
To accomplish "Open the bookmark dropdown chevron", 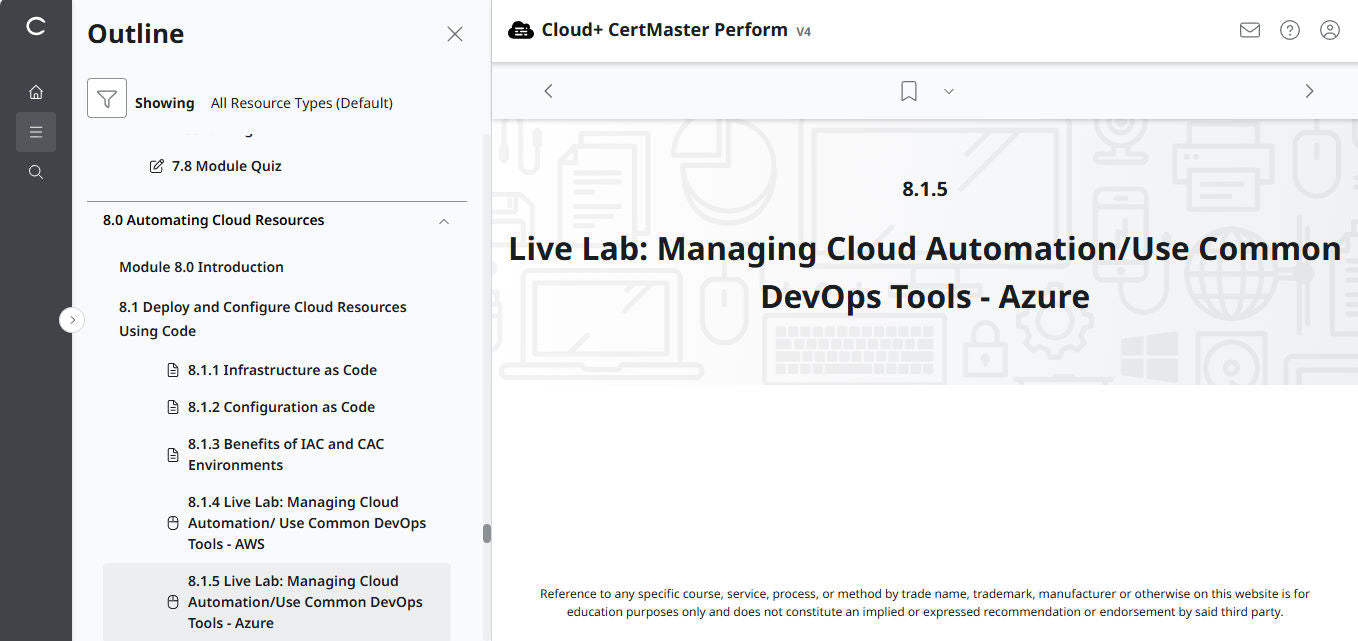I will [x=948, y=91].
